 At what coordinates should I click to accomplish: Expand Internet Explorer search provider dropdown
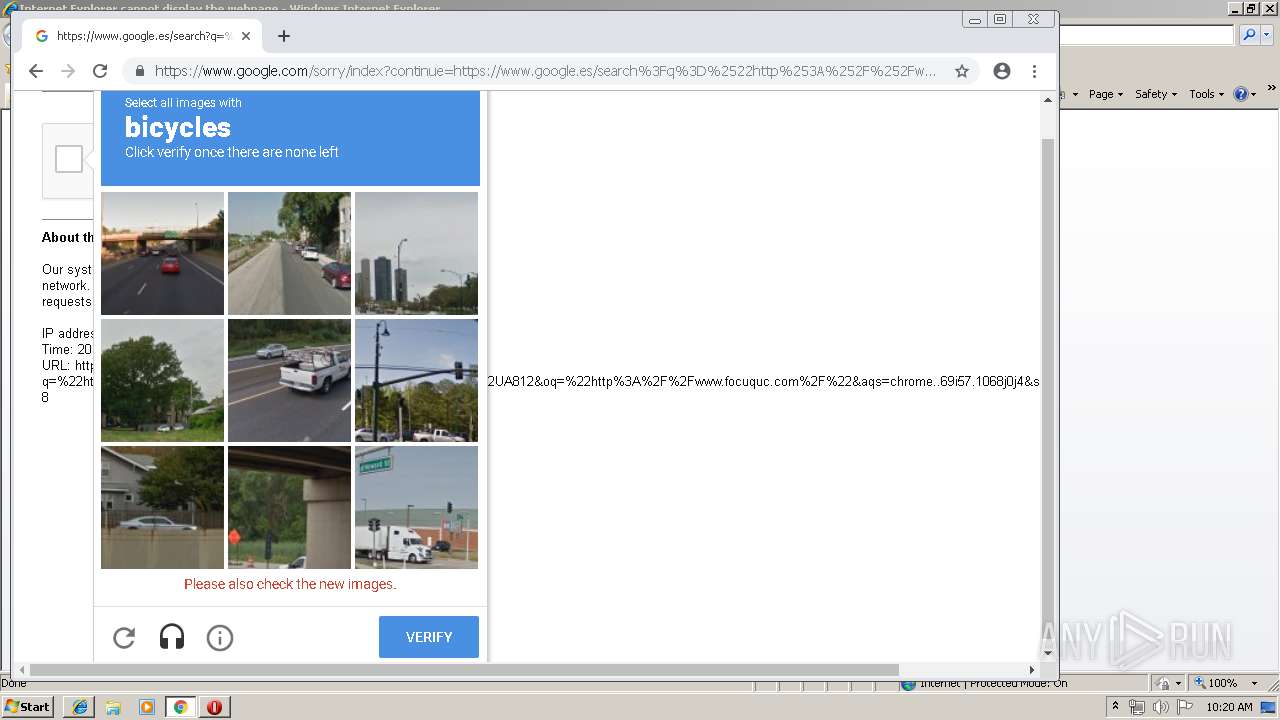pyautogui.click(x=1266, y=35)
